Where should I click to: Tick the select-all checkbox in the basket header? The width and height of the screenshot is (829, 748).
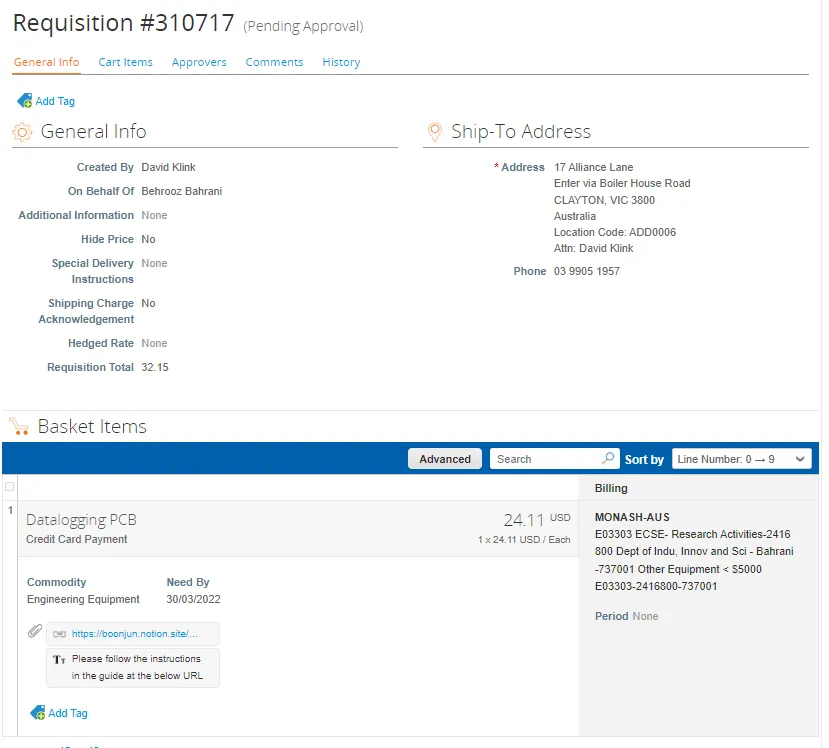(10, 487)
